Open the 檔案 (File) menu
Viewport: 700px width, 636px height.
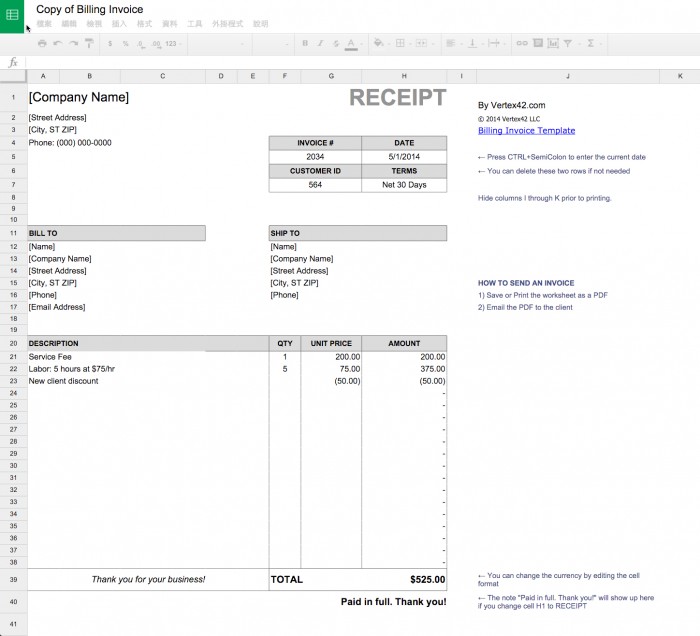point(44,24)
